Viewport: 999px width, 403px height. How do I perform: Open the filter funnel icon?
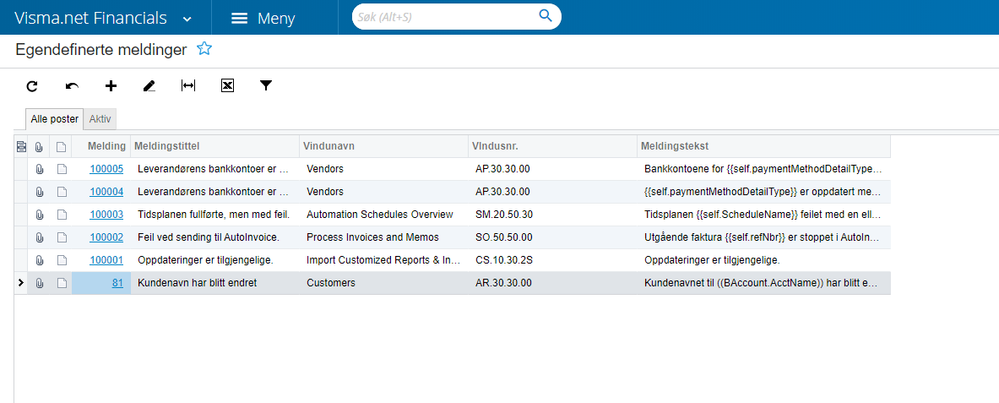coord(266,85)
